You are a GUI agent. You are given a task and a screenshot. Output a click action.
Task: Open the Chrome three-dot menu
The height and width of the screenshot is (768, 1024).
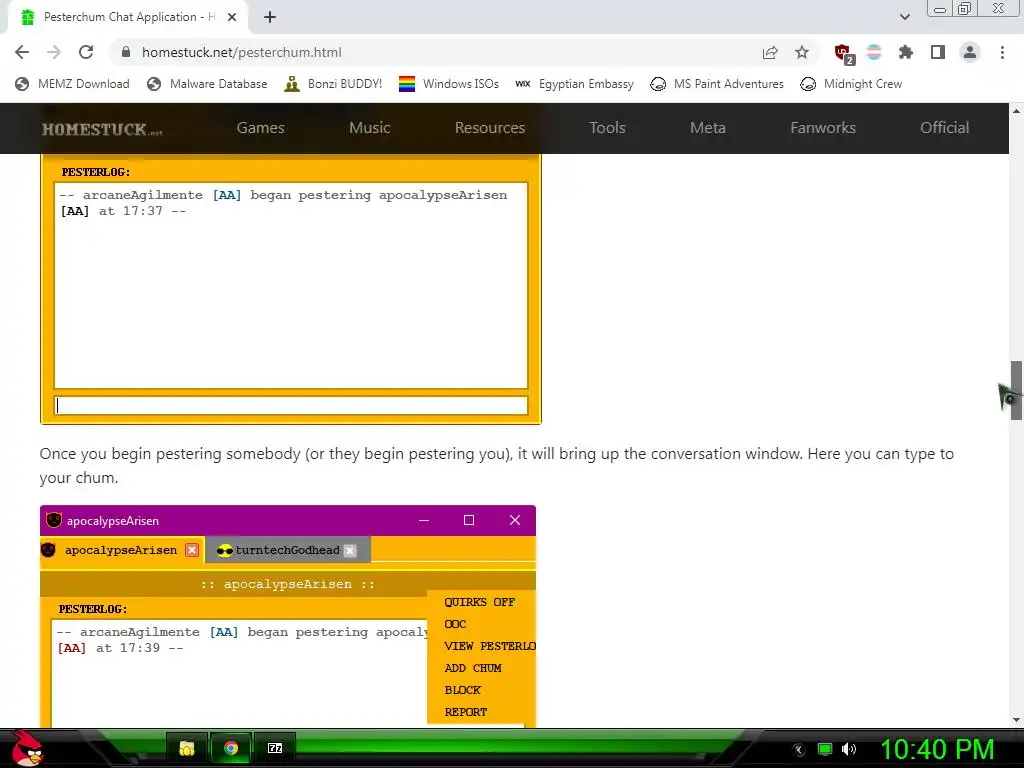point(1002,52)
